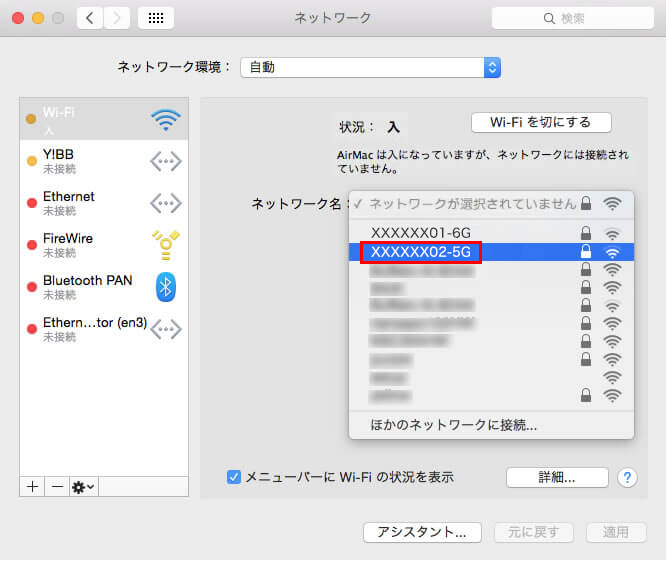This screenshot has height=562, width=666.
Task: Open the network environment dropdown
Action: 370,67
